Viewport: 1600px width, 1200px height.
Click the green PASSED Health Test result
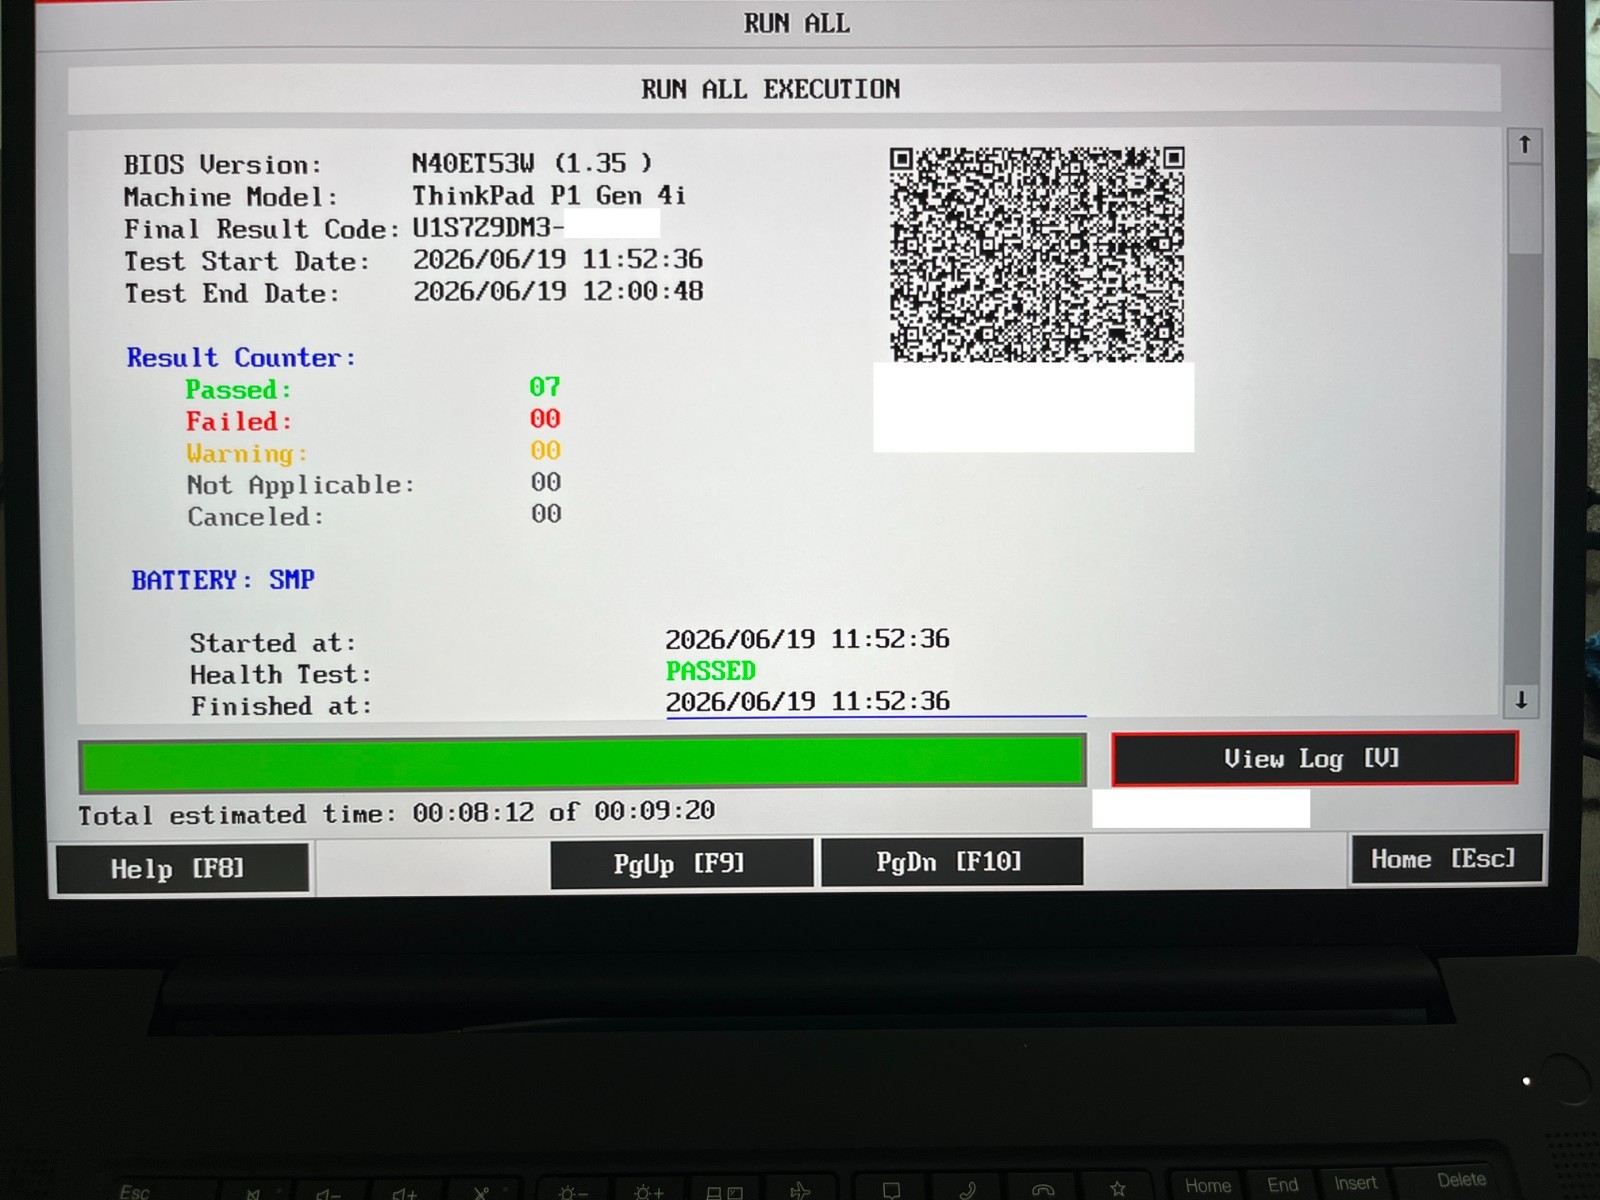click(711, 670)
